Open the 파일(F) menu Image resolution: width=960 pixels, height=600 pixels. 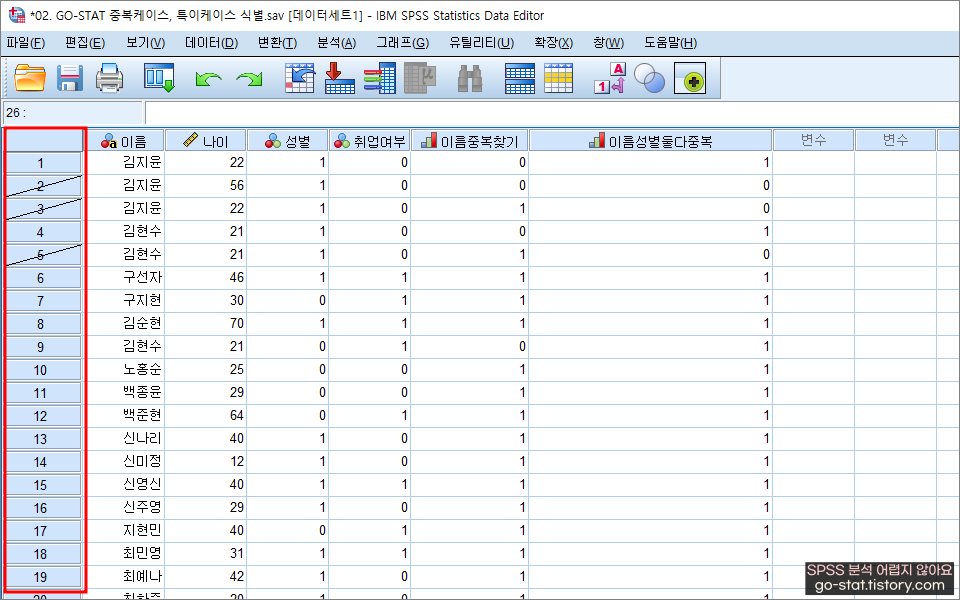(x=26, y=43)
